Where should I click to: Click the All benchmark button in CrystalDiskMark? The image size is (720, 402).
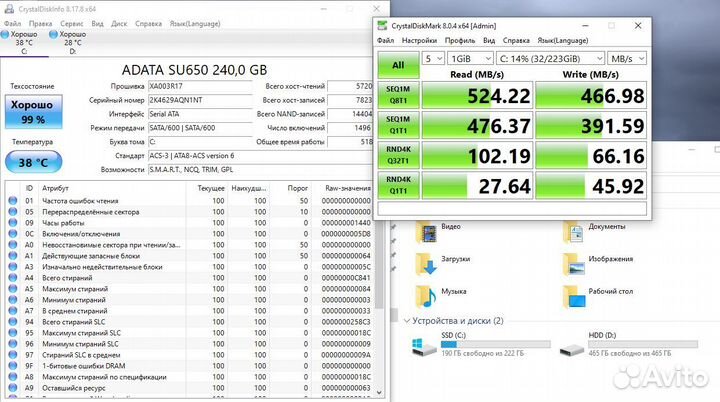tap(398, 65)
